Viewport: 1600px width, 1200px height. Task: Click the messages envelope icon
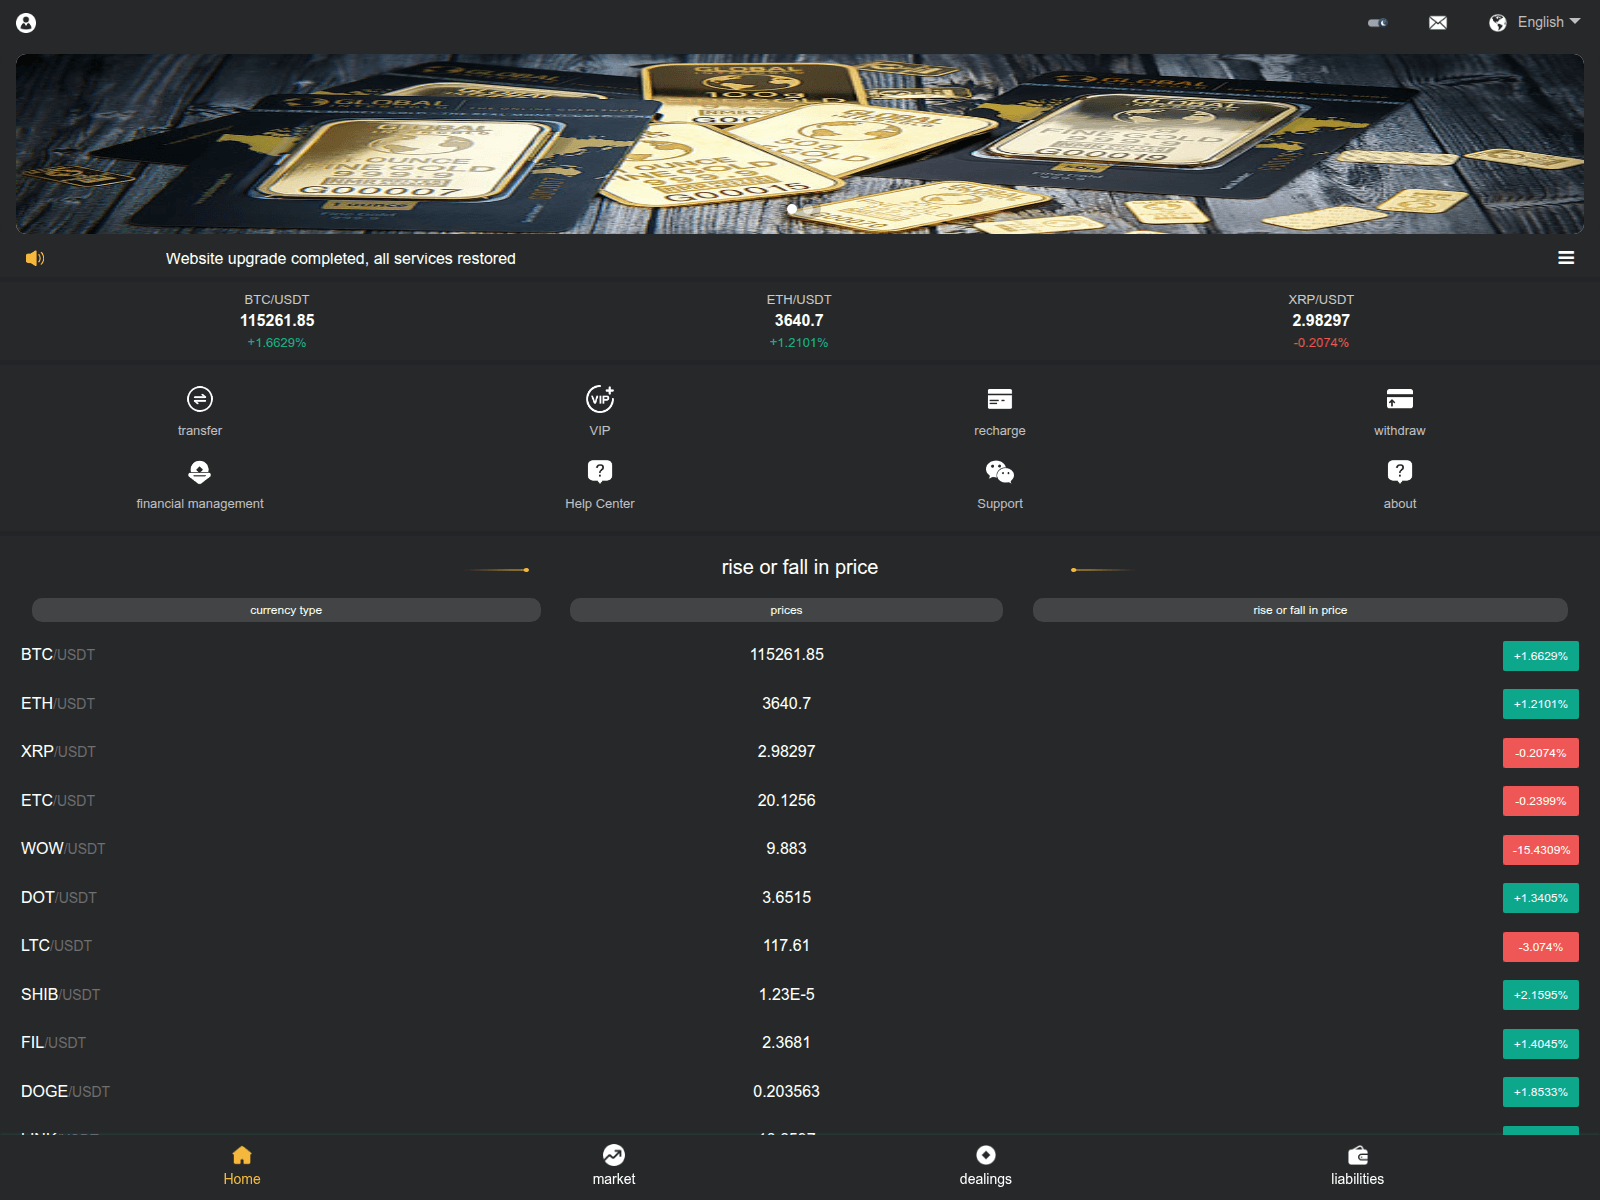1437,22
